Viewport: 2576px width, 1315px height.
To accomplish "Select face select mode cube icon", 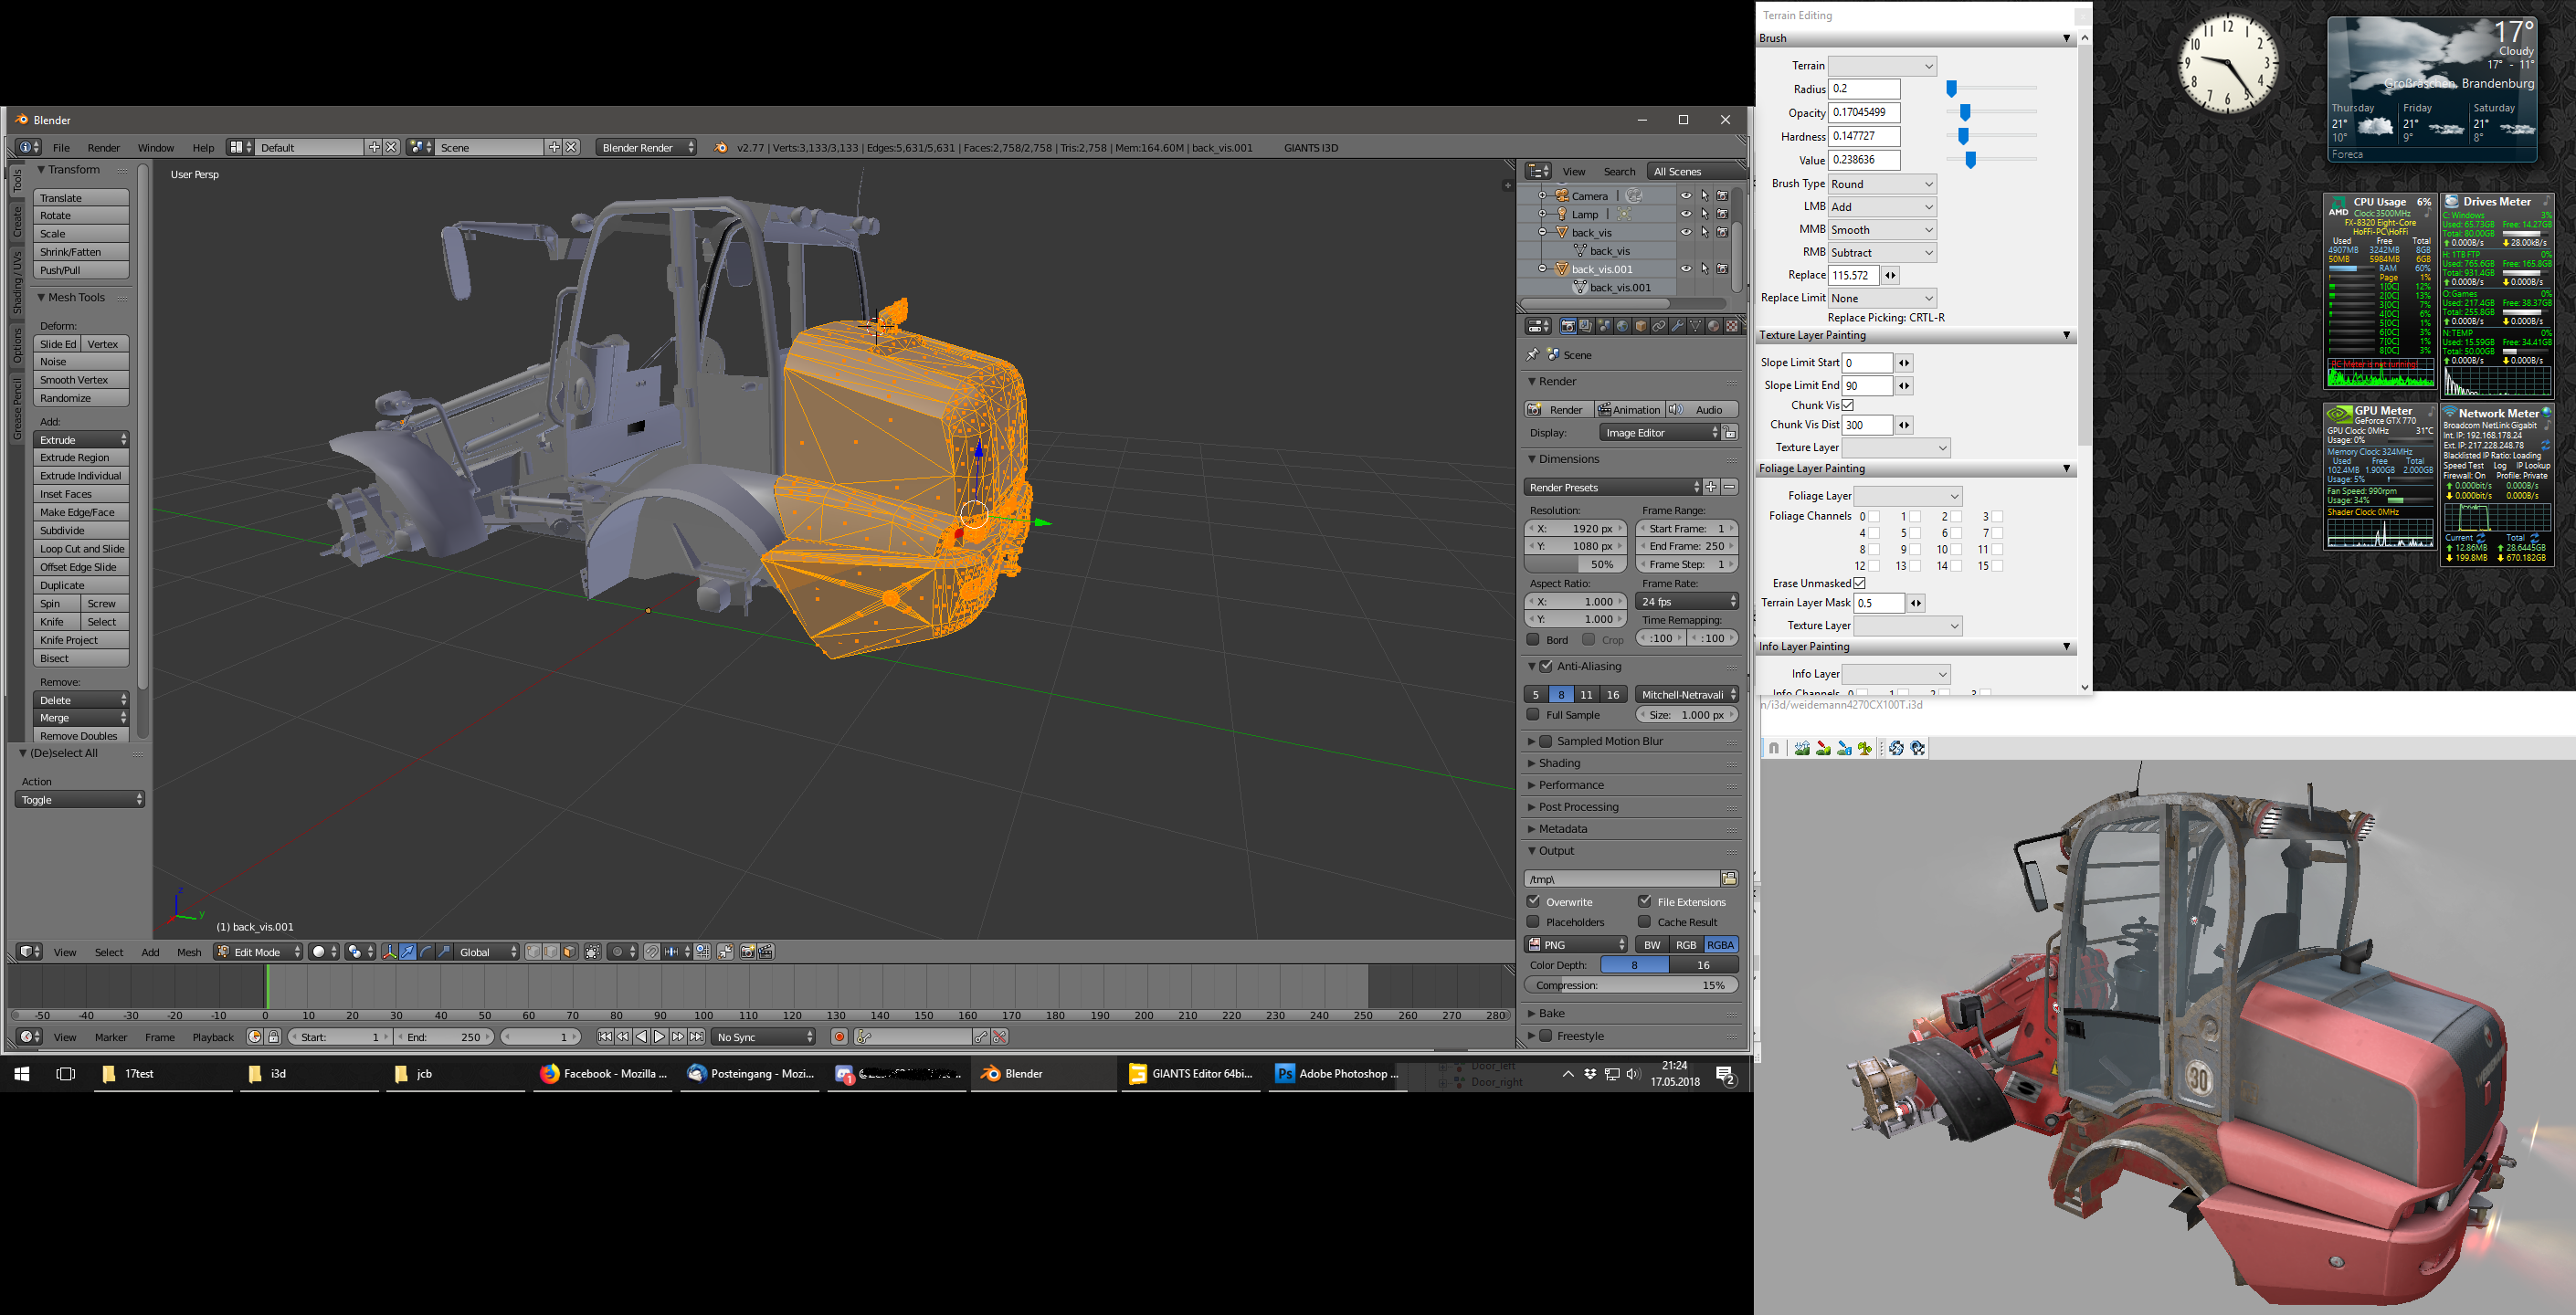I will coord(569,952).
